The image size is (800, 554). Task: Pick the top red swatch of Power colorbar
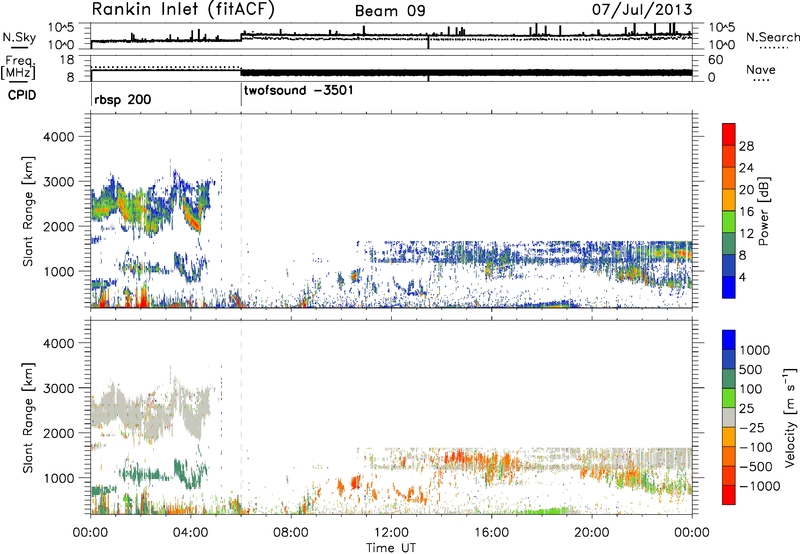tap(729, 134)
